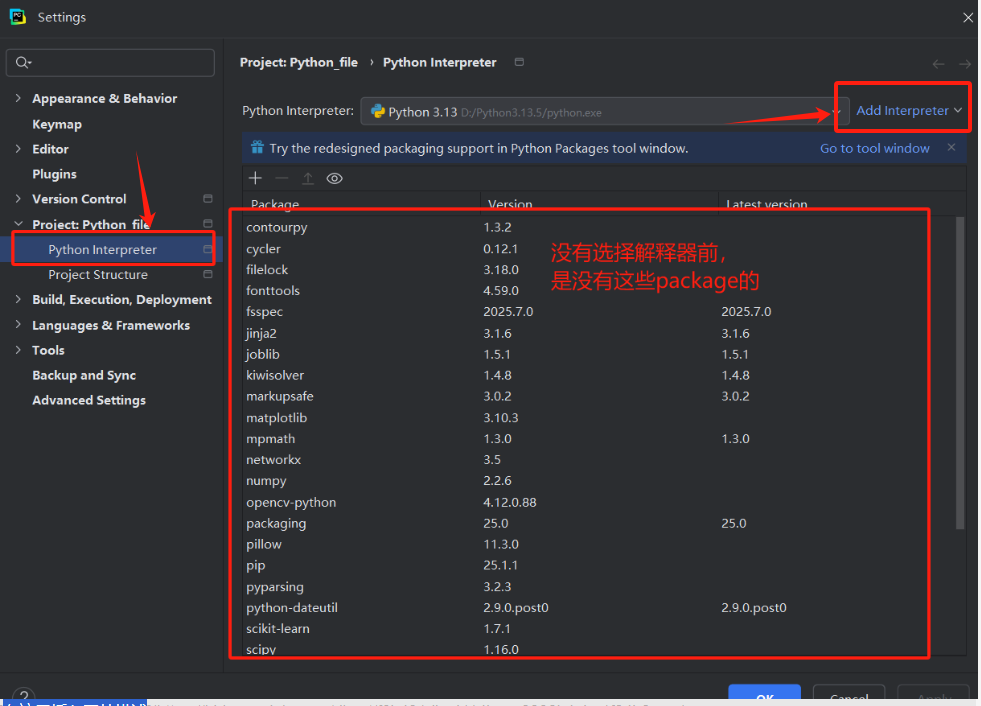981x706 pixels.
Task: Open the Keymap settings page
Action: pyautogui.click(x=57, y=124)
